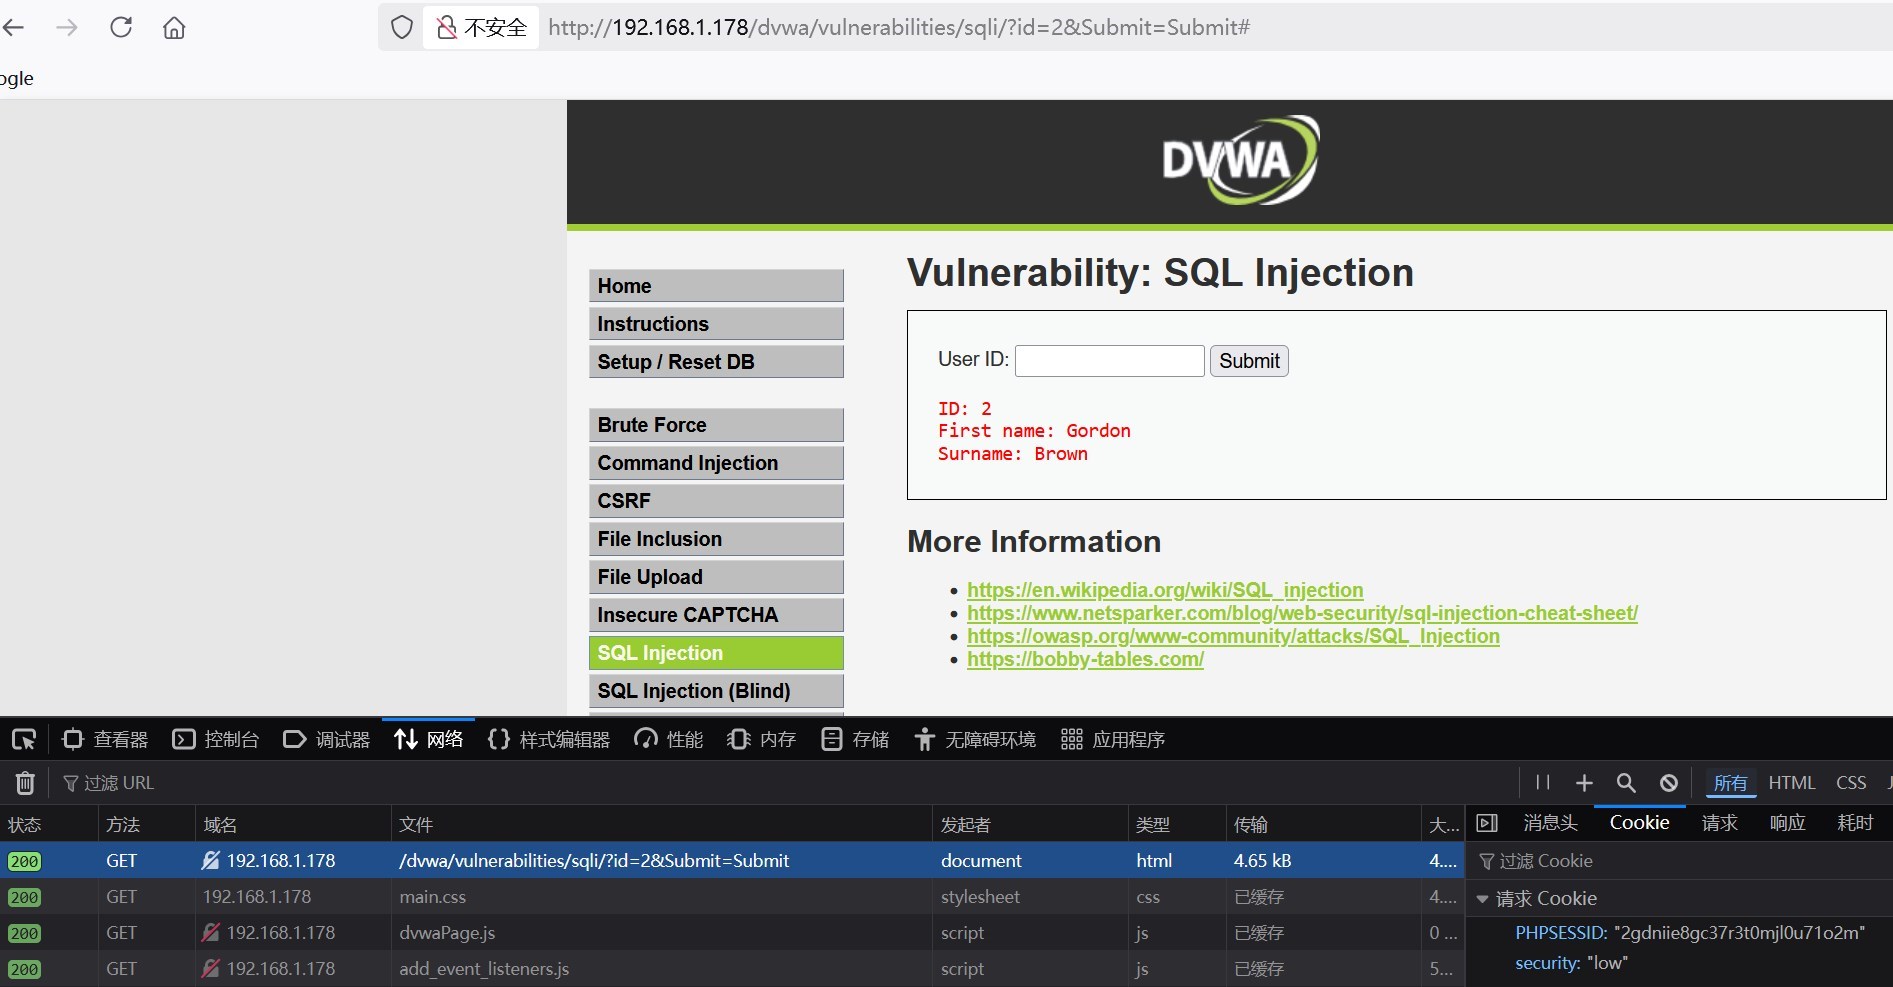This screenshot has height=987, width=1893.
Task: Open the 内存 (Memory) tab
Action: [762, 740]
